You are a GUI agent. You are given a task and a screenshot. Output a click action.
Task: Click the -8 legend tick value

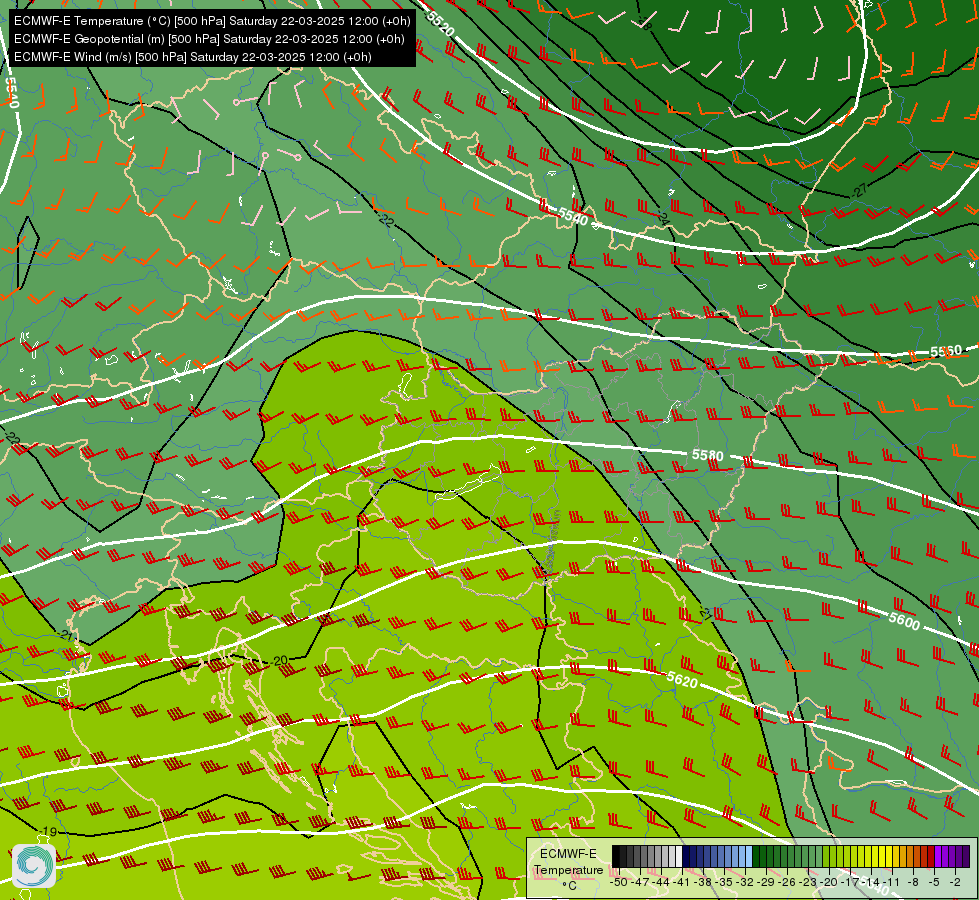click(913, 883)
